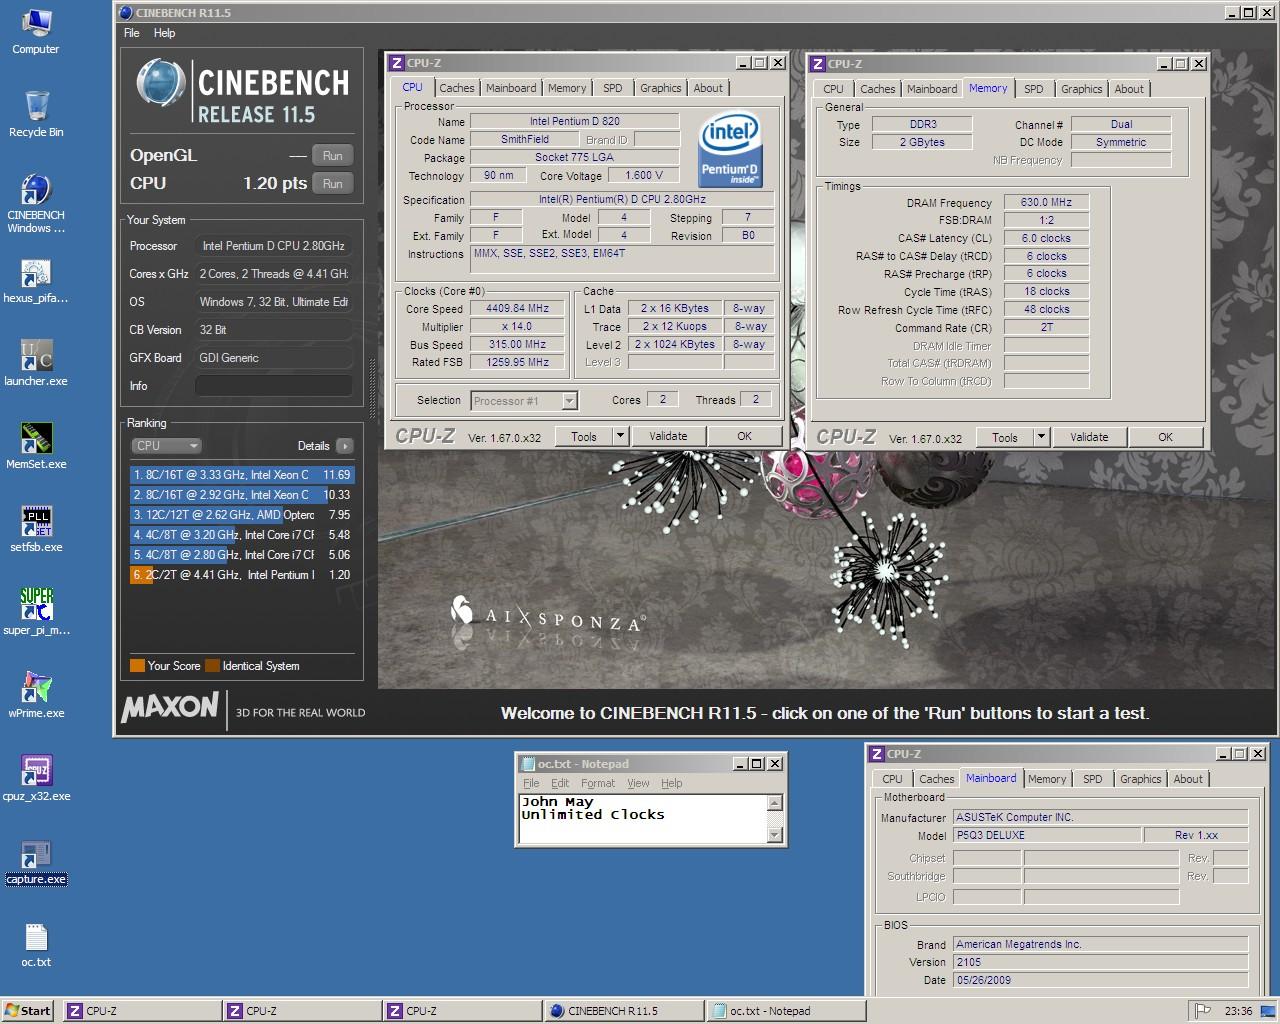
Task: Open the Format menu in Notepad
Action: pos(598,783)
